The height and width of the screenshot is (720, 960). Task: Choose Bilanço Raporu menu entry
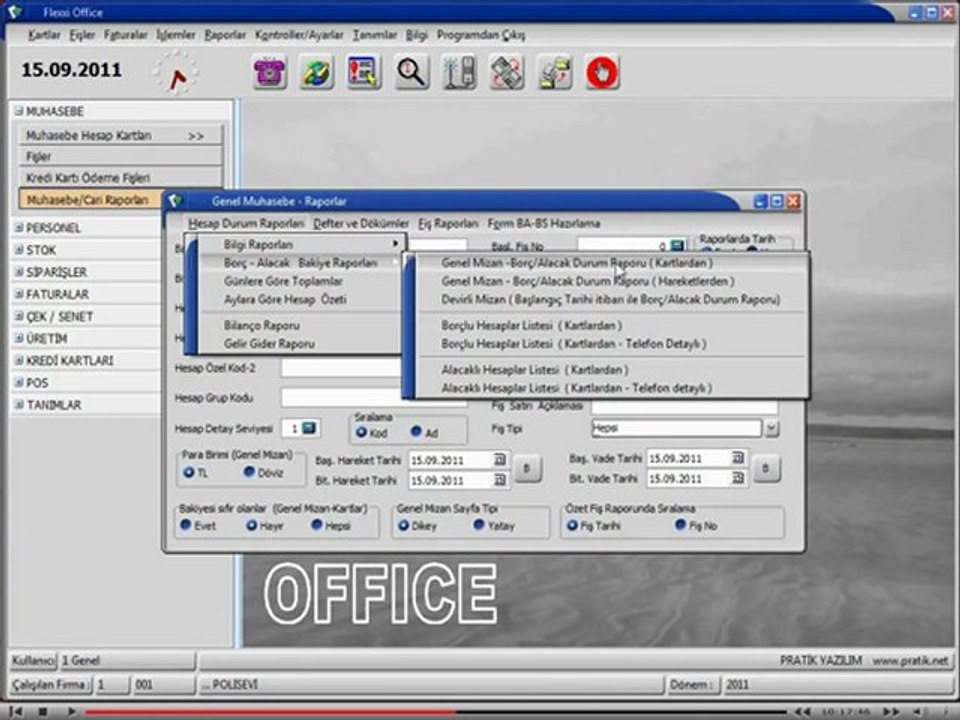[261, 325]
